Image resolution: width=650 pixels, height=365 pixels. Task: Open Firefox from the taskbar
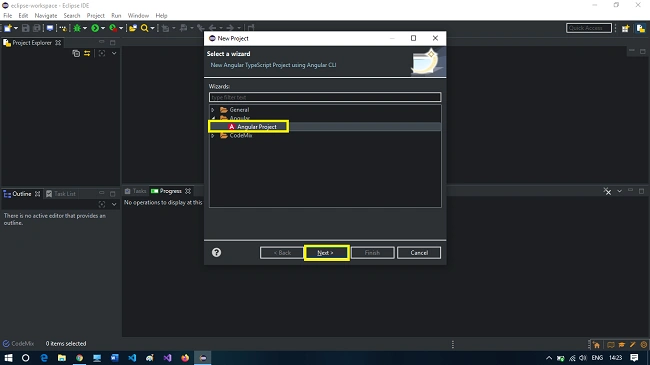click(185, 358)
